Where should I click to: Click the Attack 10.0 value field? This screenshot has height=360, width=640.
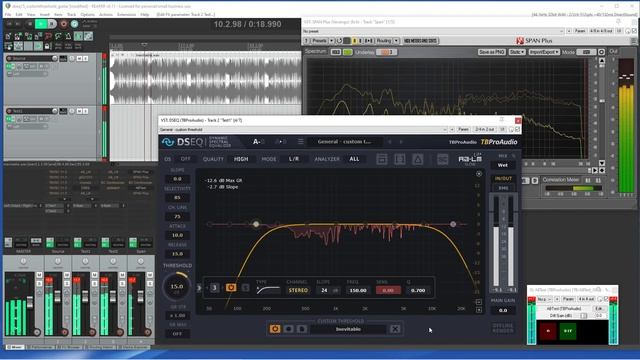pyautogui.click(x=177, y=235)
